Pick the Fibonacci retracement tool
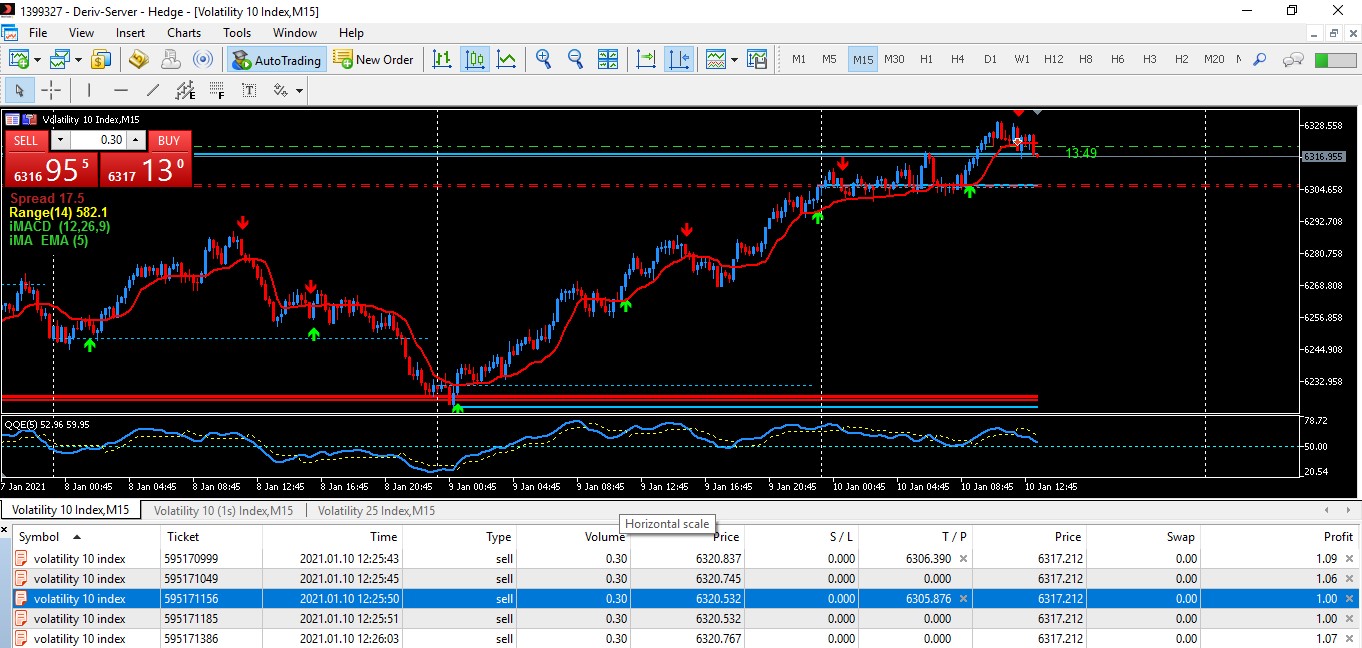This screenshot has width=1362, height=648. tap(217, 91)
